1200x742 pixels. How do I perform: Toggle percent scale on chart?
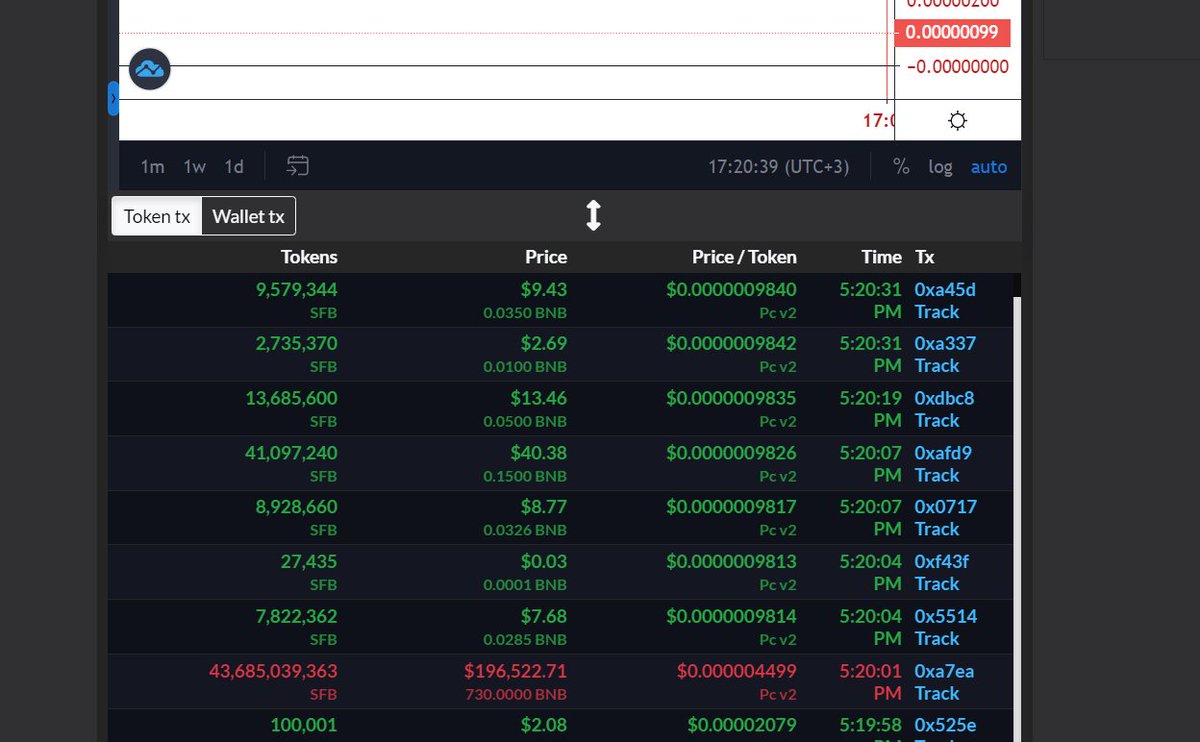(901, 167)
